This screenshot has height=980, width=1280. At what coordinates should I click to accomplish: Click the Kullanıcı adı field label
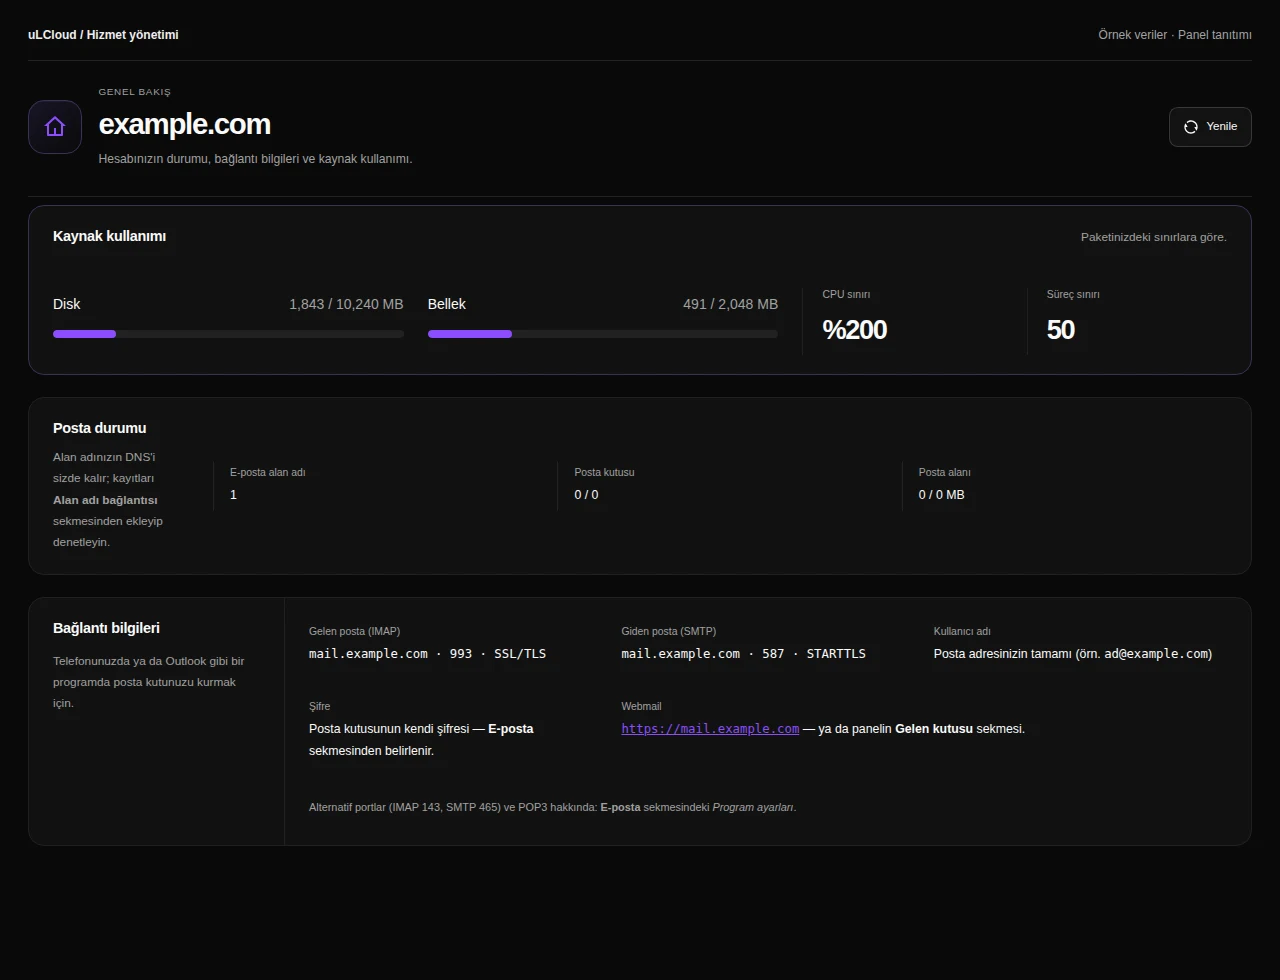click(x=962, y=632)
